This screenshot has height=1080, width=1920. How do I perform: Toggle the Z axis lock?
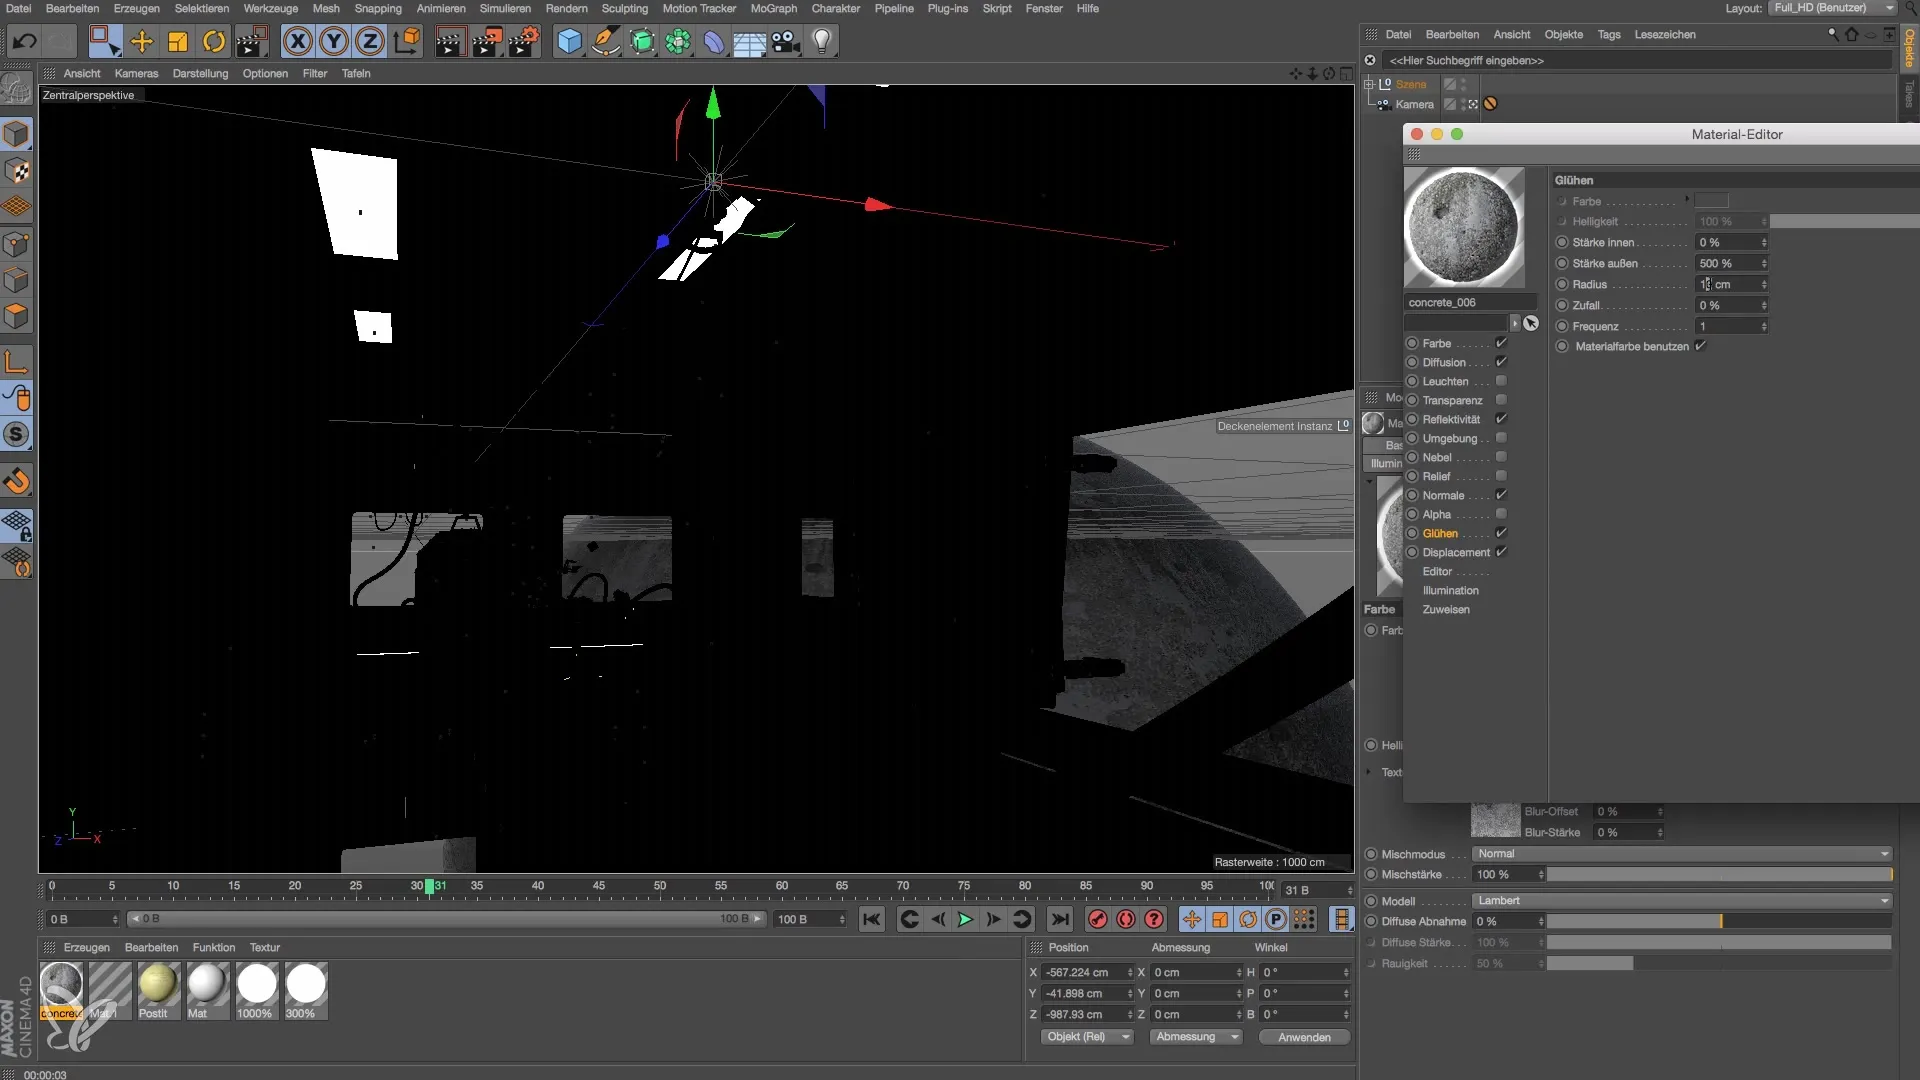(369, 41)
